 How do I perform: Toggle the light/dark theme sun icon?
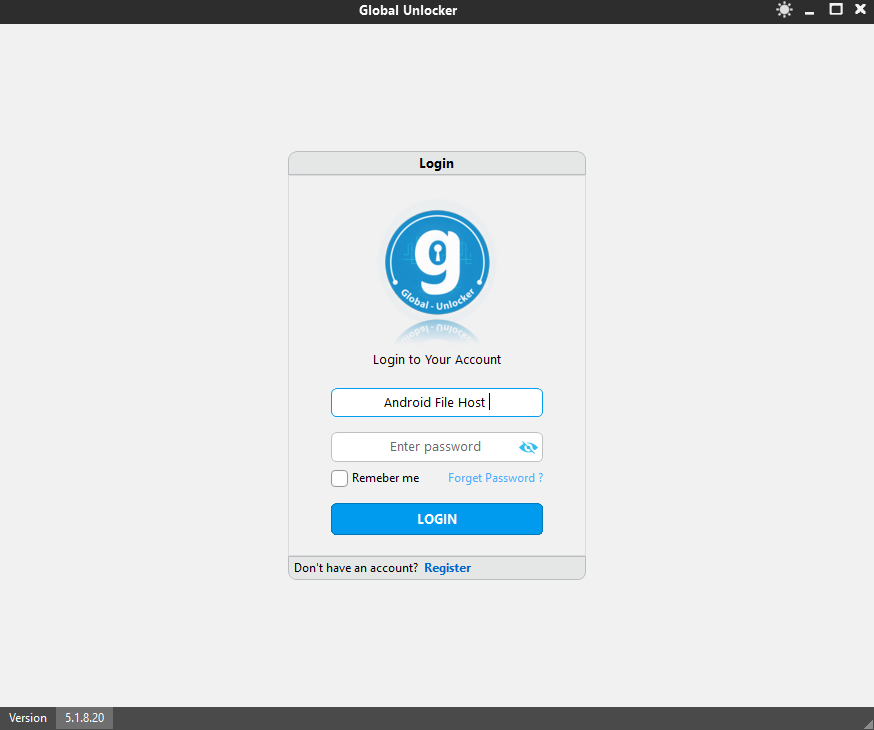coord(784,10)
